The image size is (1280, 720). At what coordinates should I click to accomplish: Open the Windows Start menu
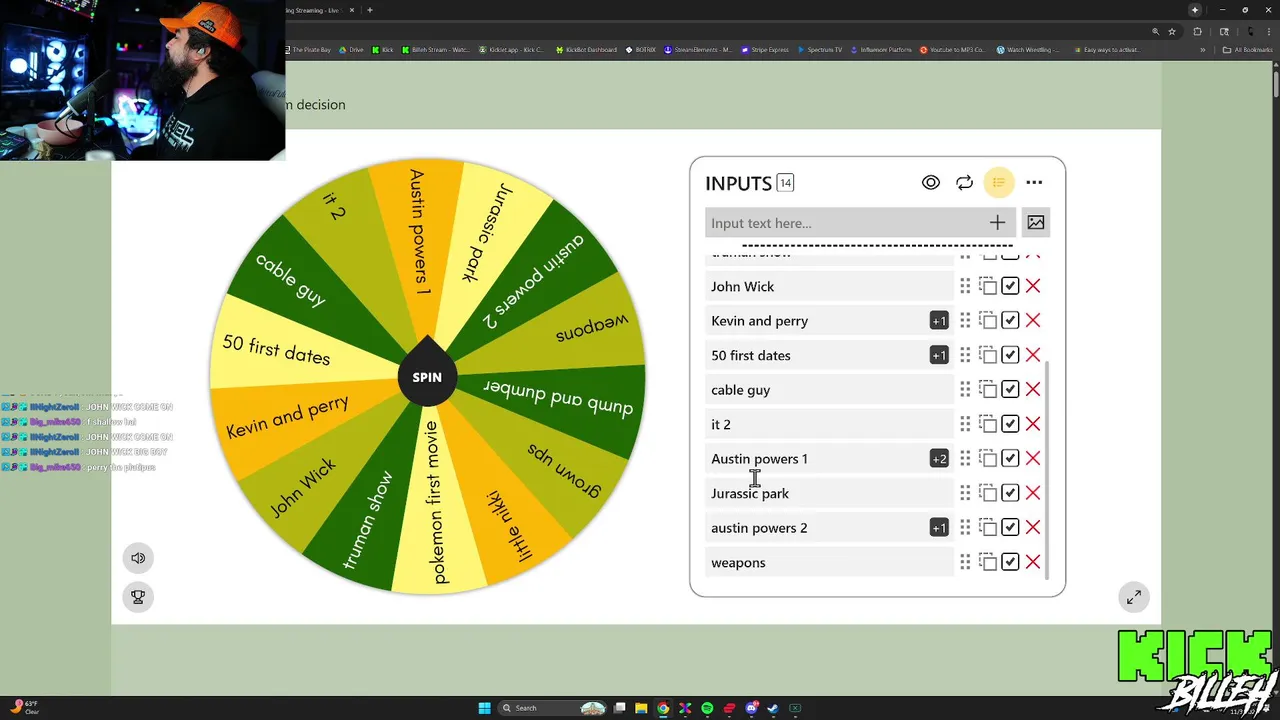click(x=485, y=708)
